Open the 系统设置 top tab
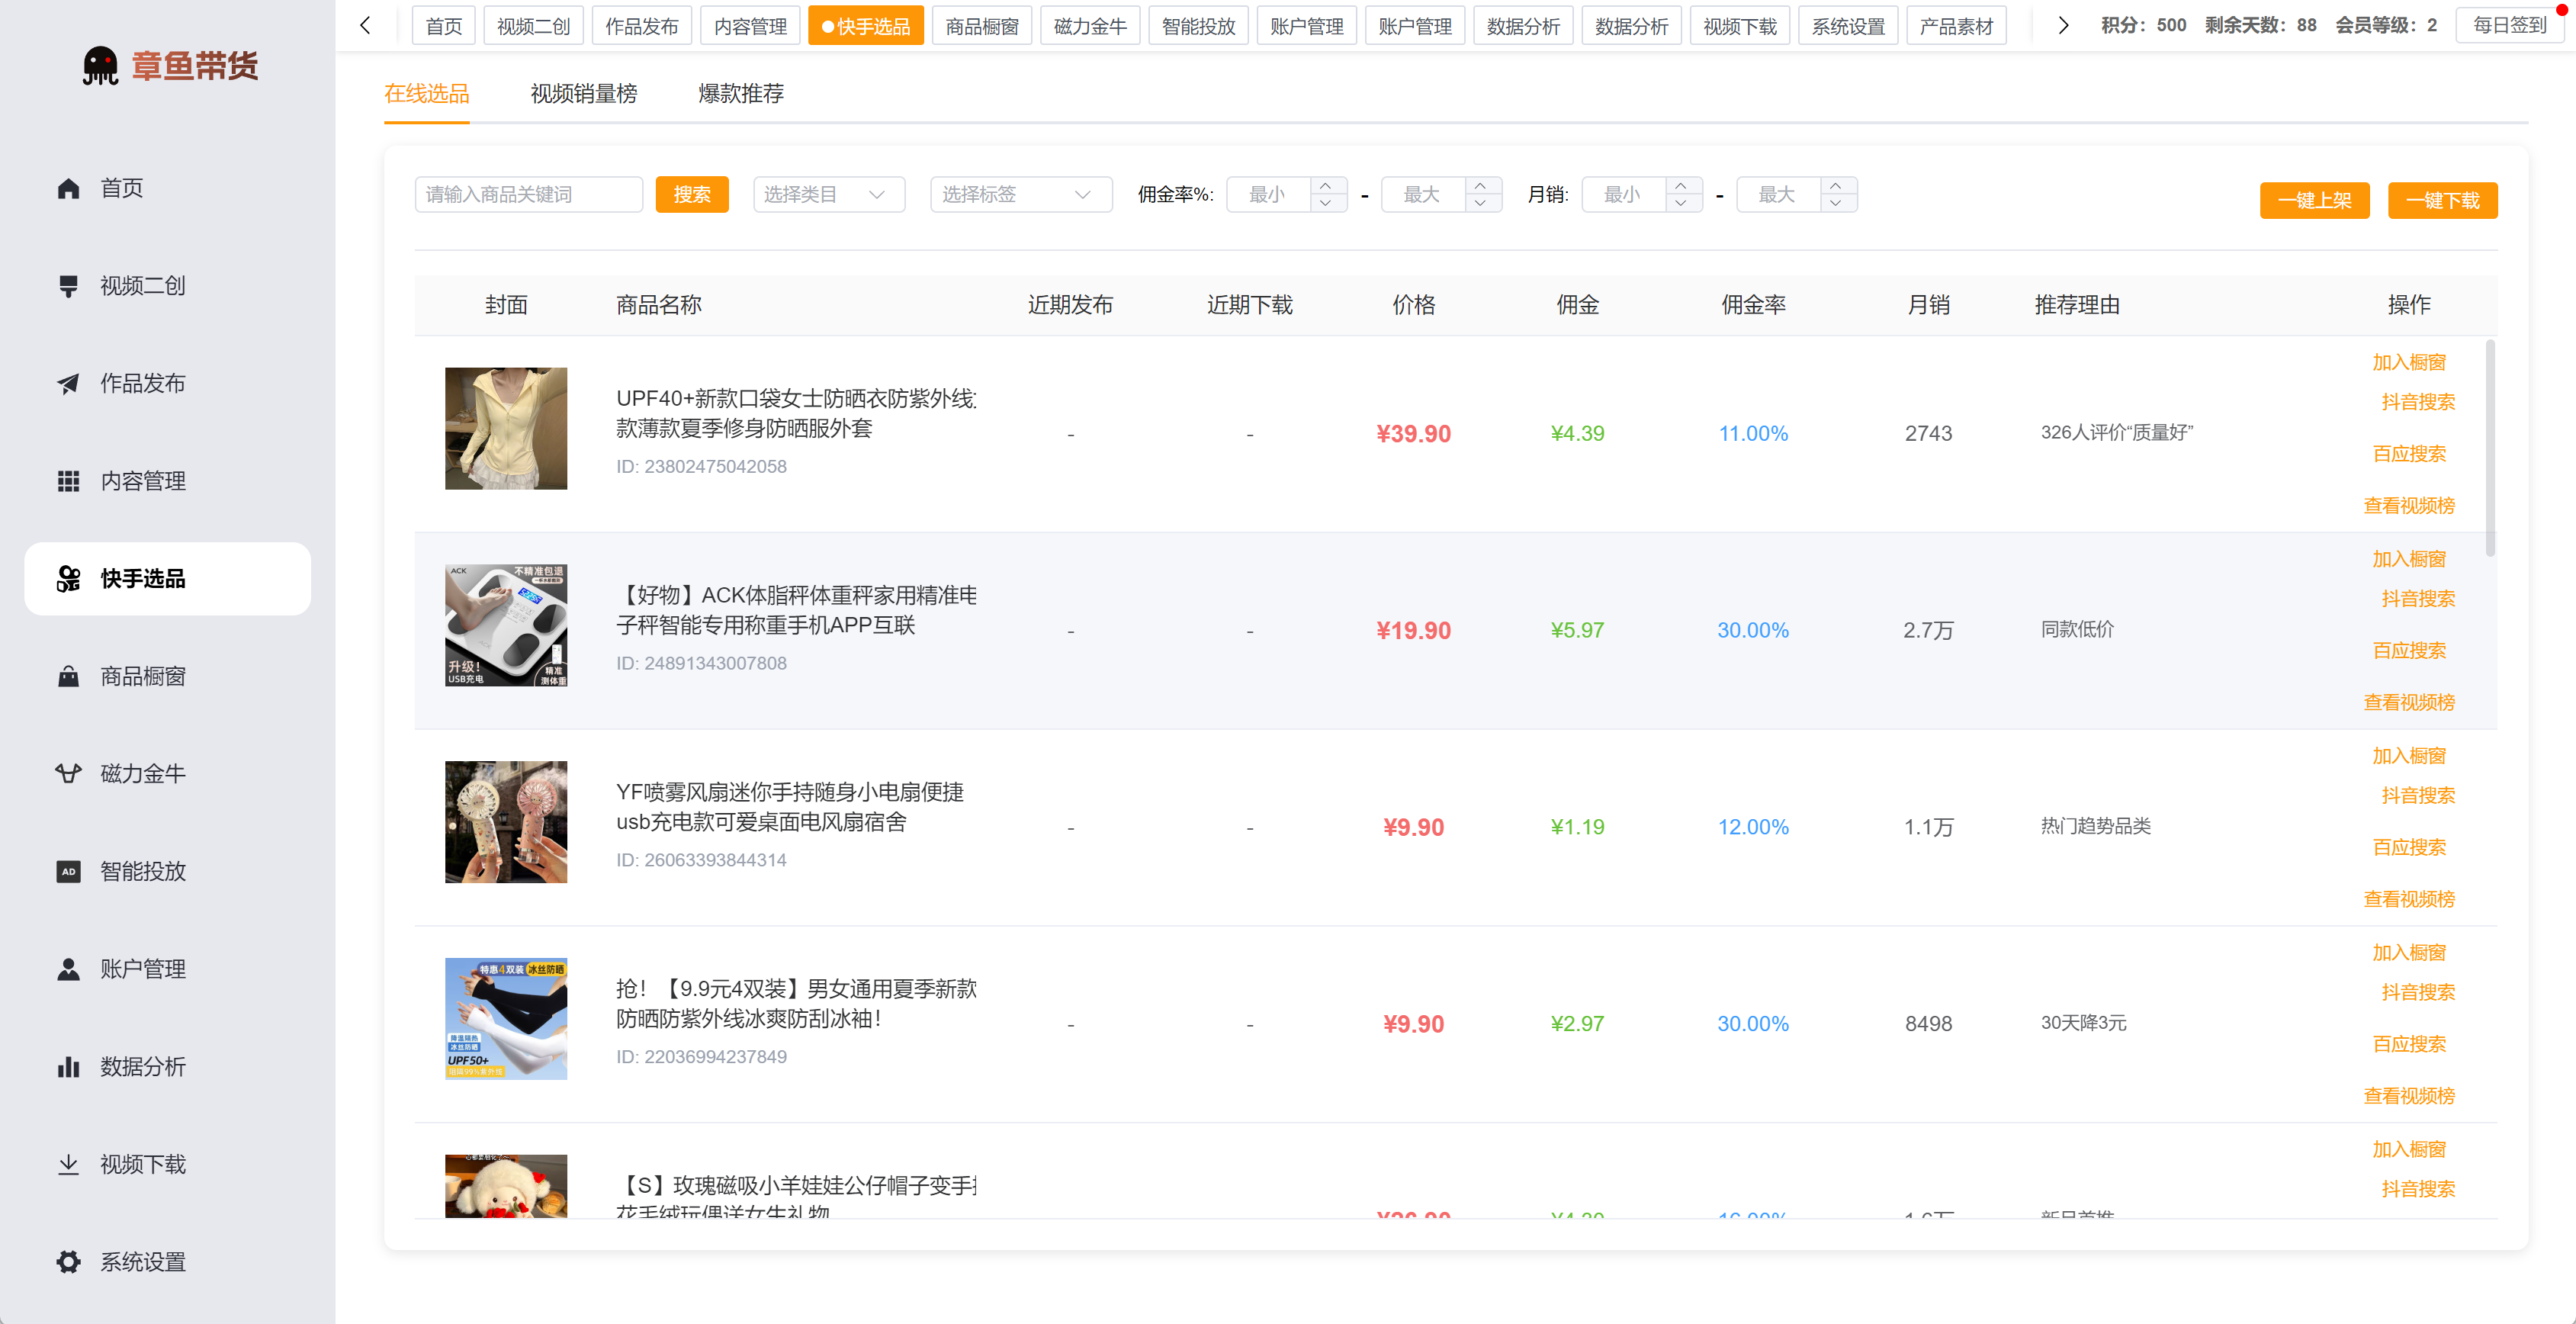Image resolution: width=2576 pixels, height=1324 pixels. click(x=1848, y=26)
